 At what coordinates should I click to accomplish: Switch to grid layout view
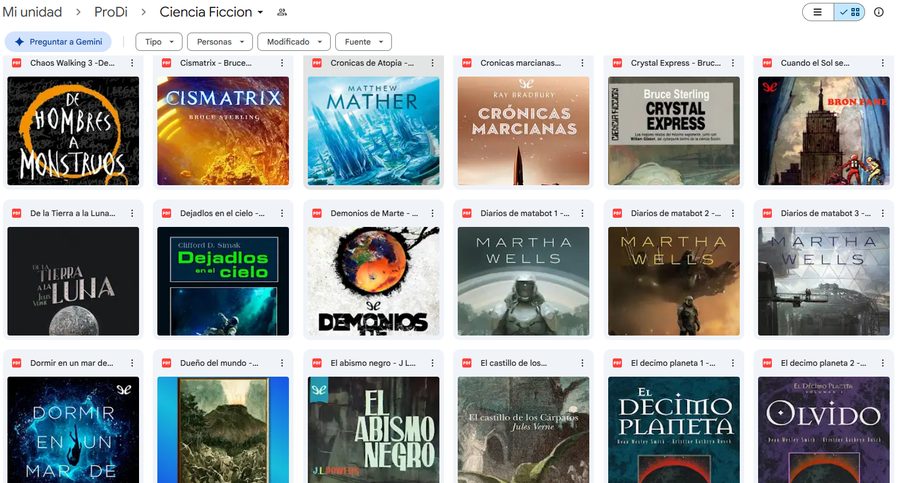coord(849,12)
